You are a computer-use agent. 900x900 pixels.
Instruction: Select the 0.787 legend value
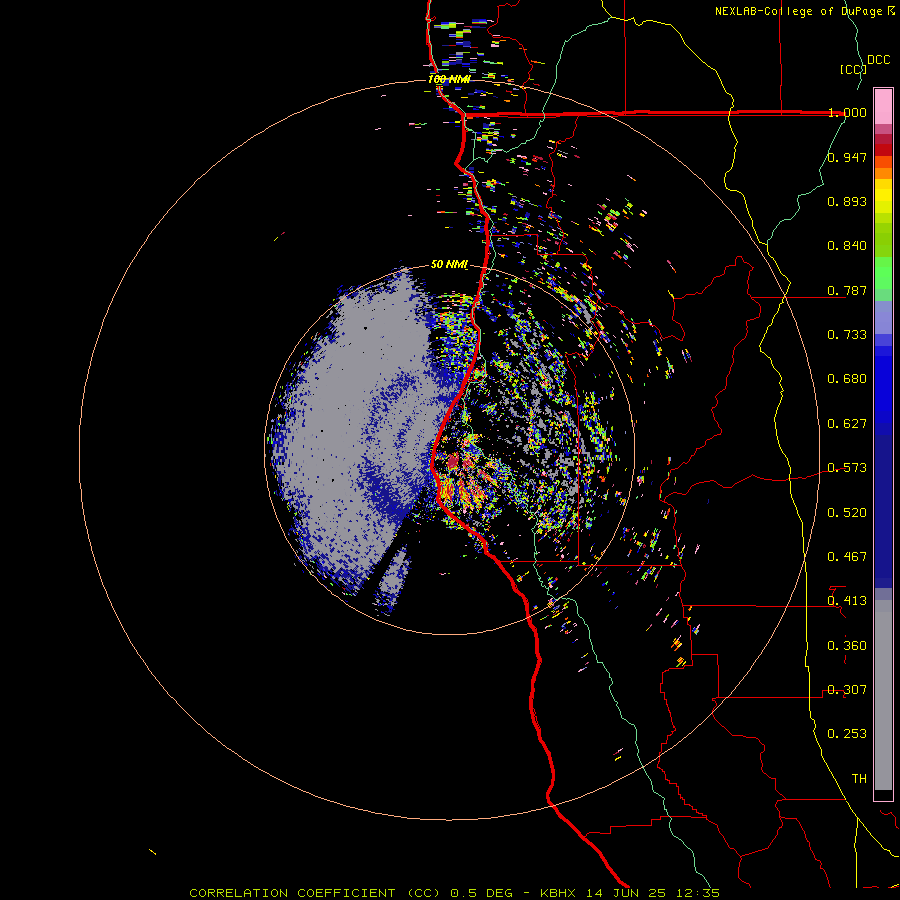pyautogui.click(x=847, y=290)
